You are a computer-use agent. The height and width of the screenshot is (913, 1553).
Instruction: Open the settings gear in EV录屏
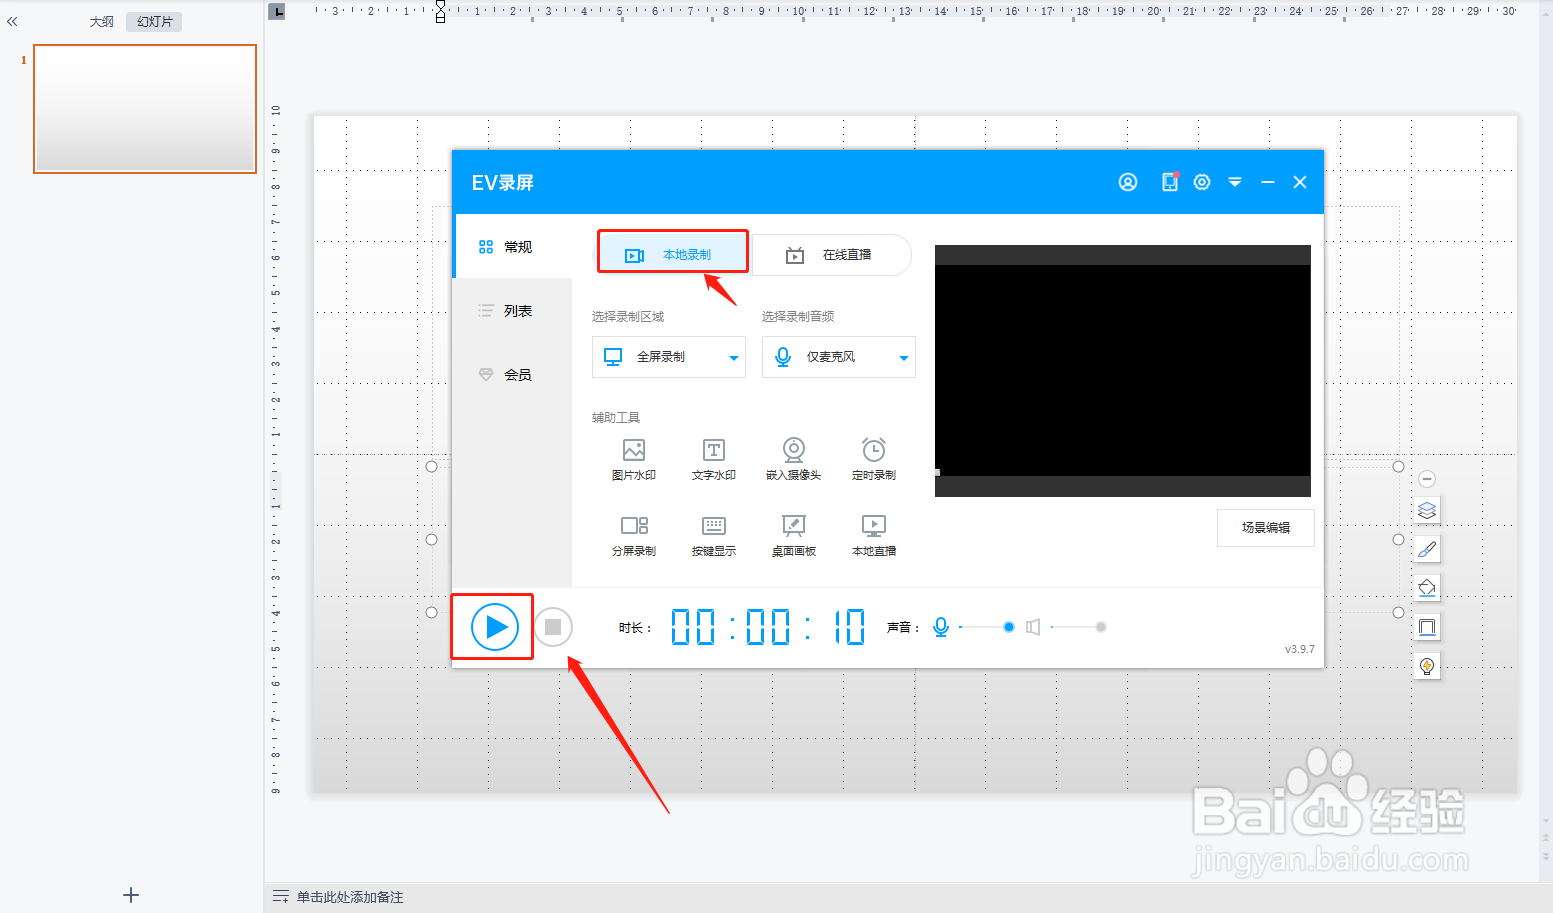[1202, 182]
